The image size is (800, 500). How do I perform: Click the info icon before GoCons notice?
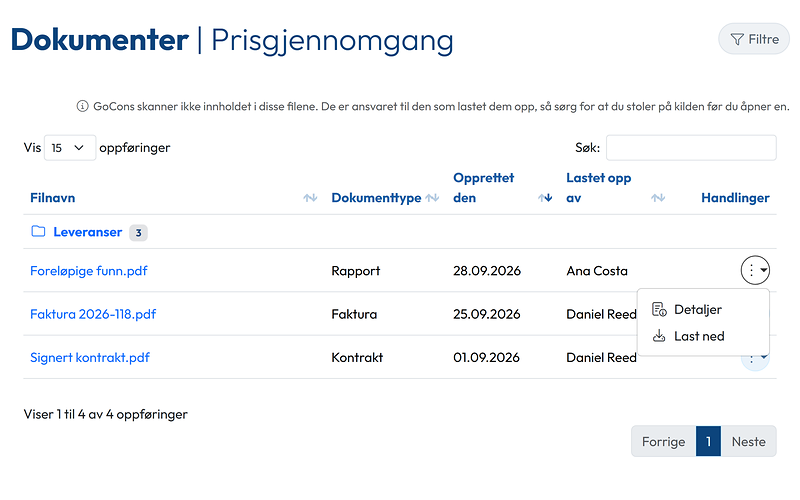(82, 106)
